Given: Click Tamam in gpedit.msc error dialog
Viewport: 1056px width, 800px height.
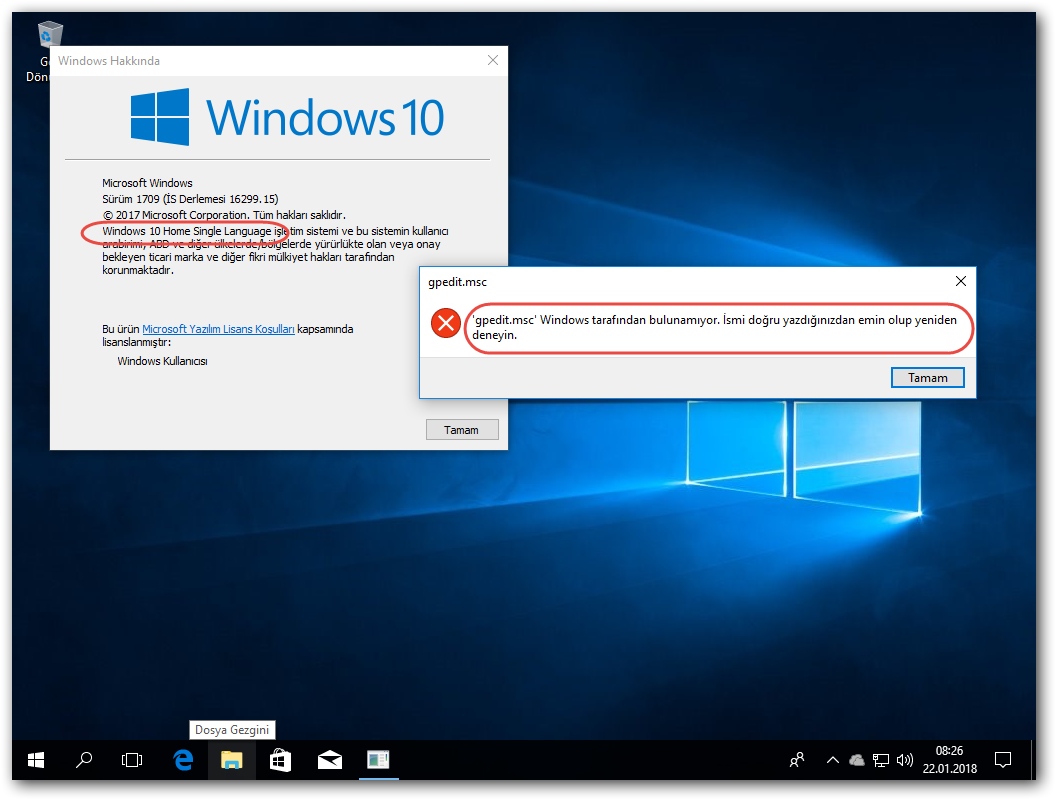Looking at the screenshot, I should point(927,378).
